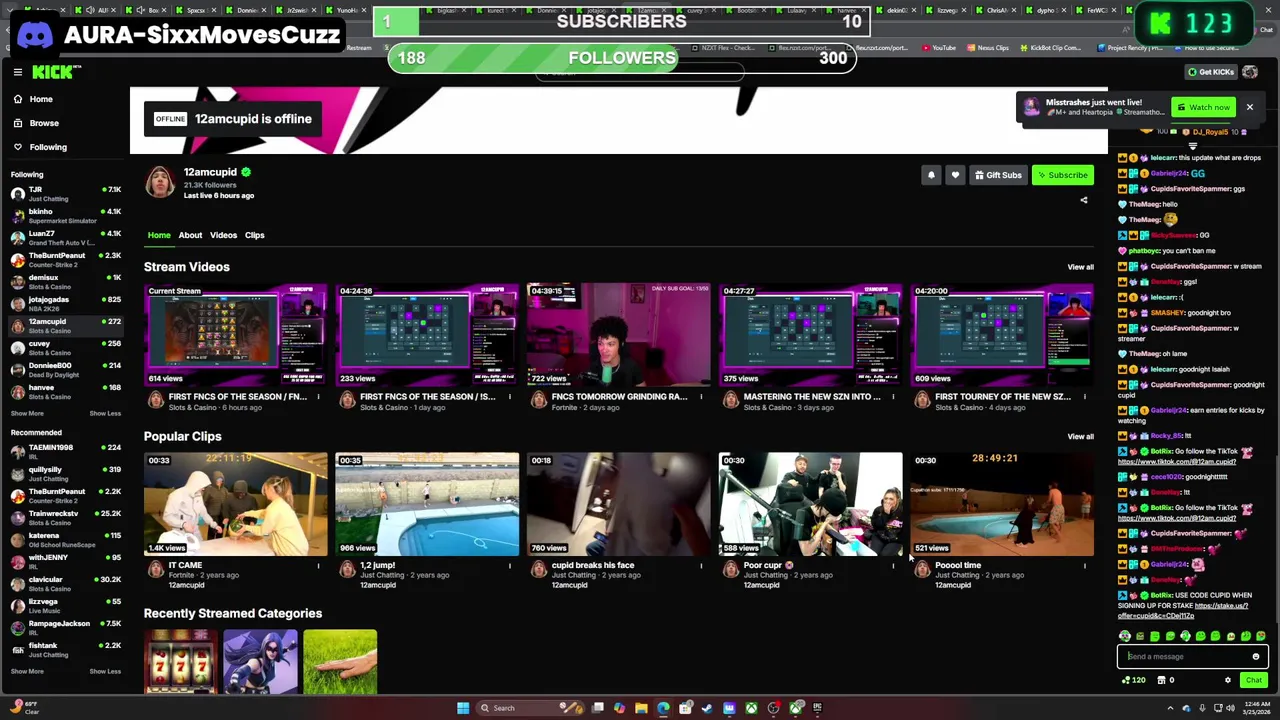The width and height of the screenshot is (1280, 720).
Task: Open Trainwreckstv in Recommended list
Action: click(65, 517)
